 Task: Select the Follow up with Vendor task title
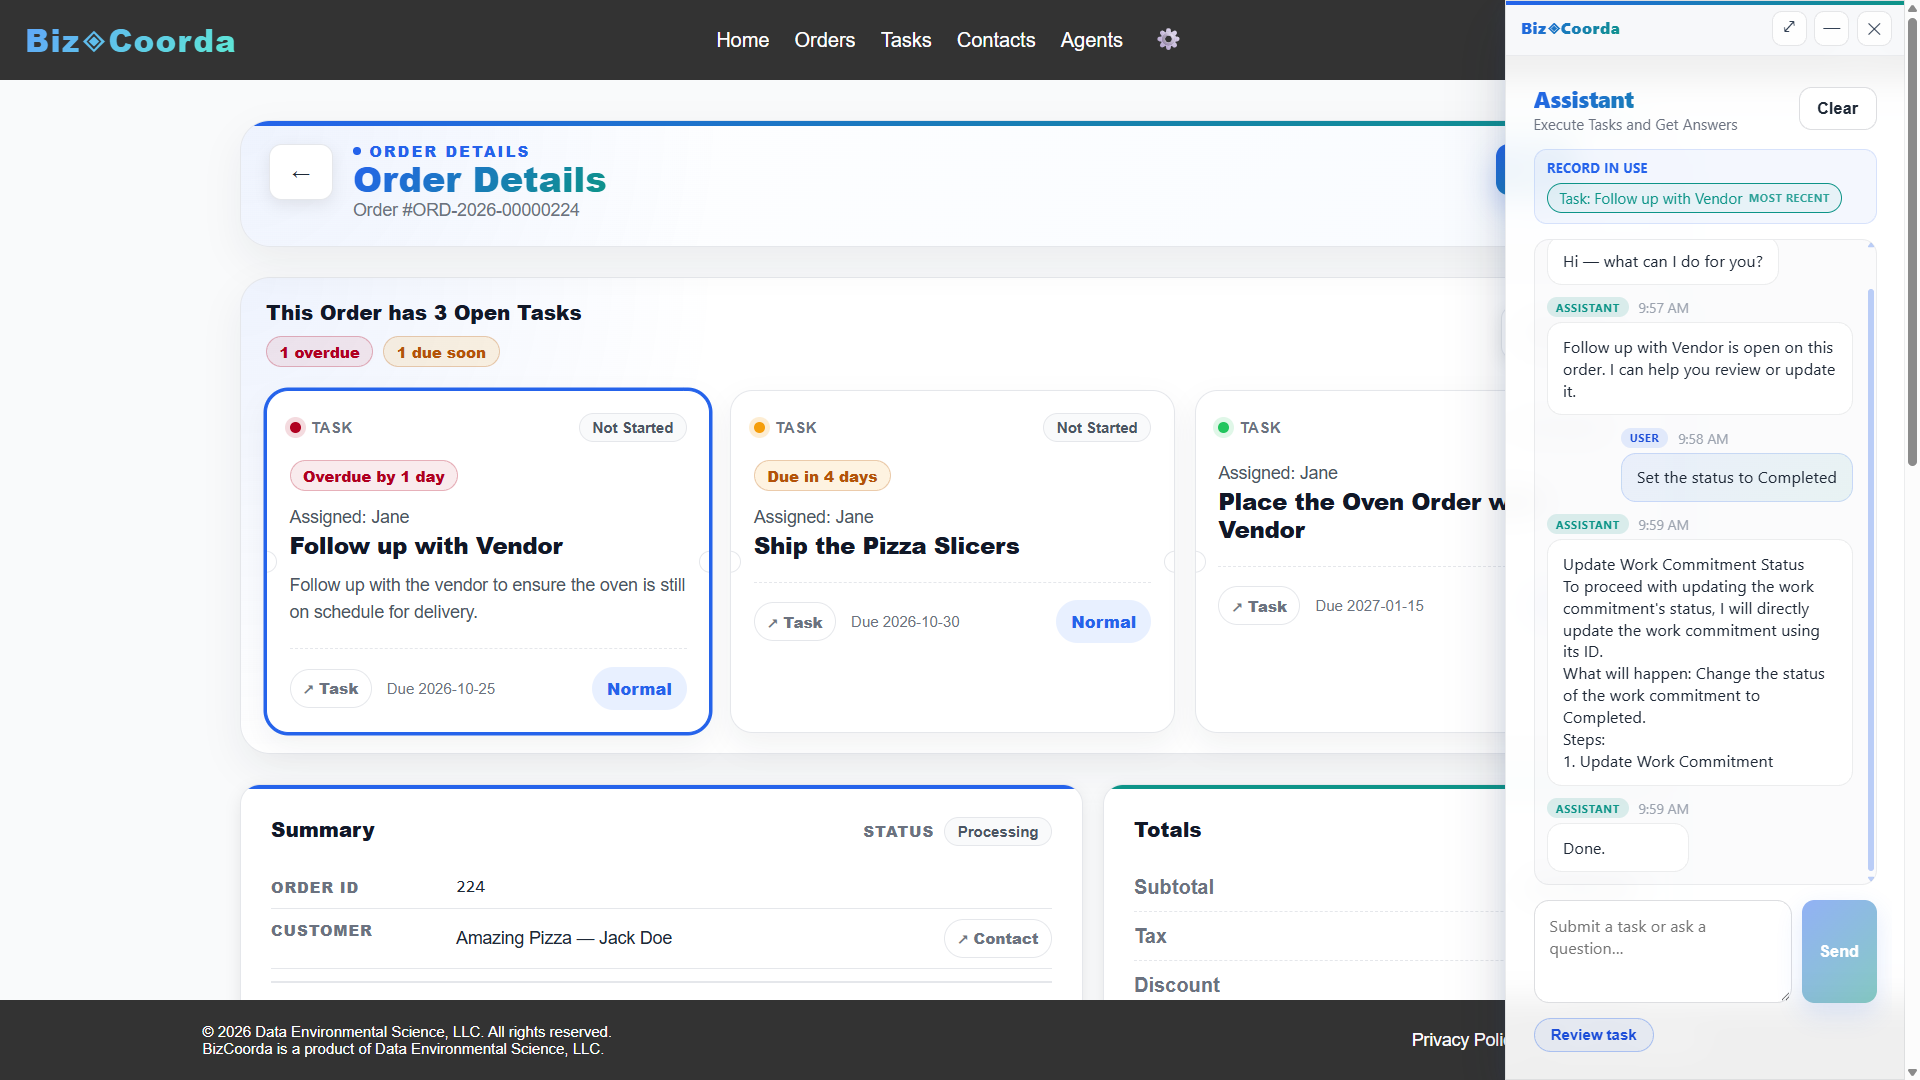pos(426,546)
